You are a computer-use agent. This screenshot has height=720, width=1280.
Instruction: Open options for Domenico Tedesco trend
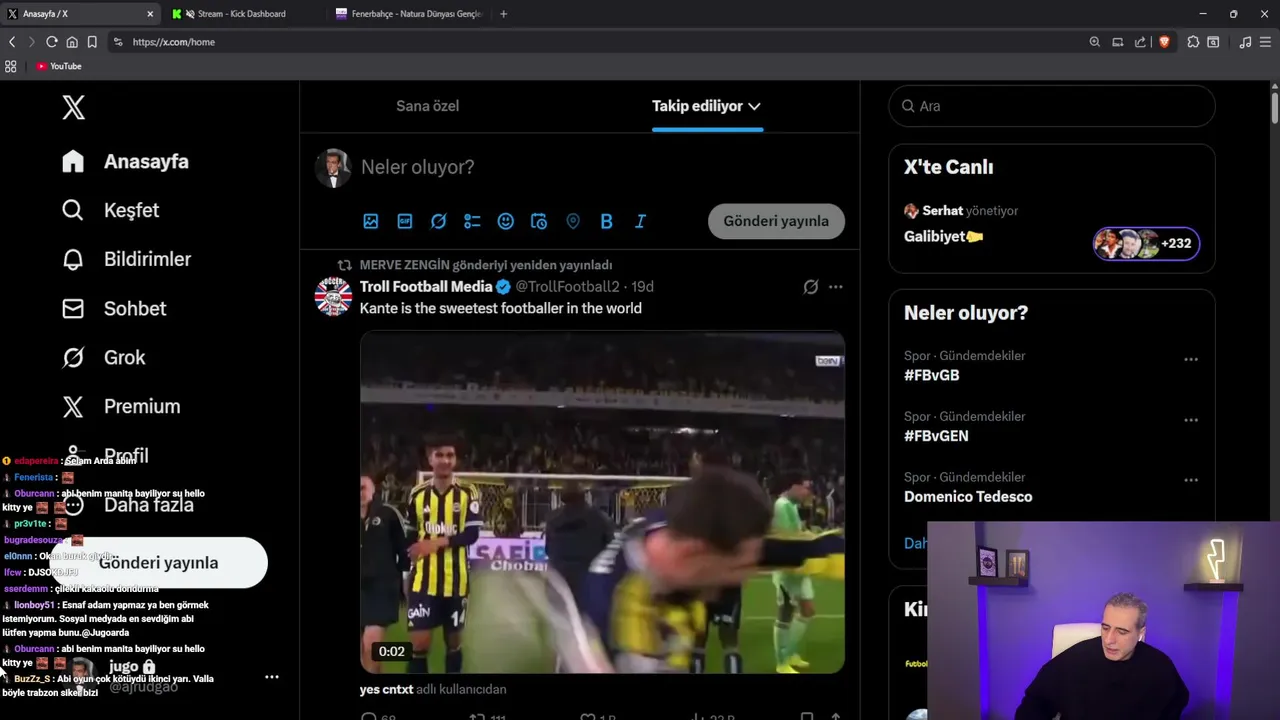pyautogui.click(x=1191, y=480)
